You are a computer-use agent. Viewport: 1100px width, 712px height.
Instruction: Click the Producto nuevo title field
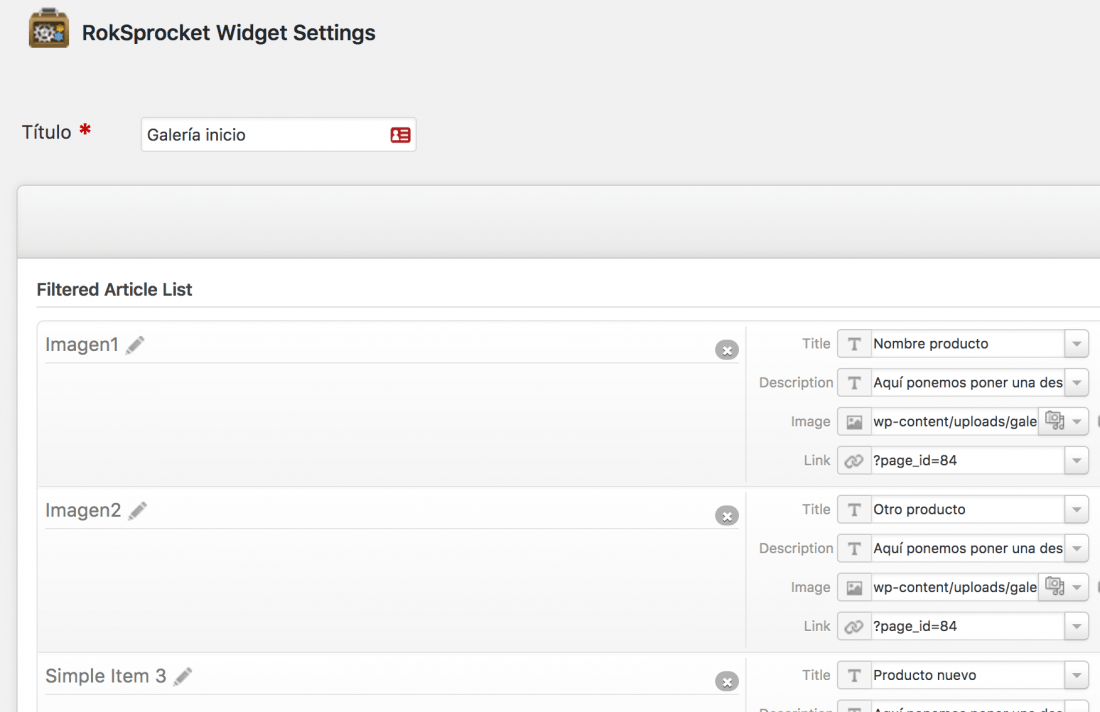point(967,675)
